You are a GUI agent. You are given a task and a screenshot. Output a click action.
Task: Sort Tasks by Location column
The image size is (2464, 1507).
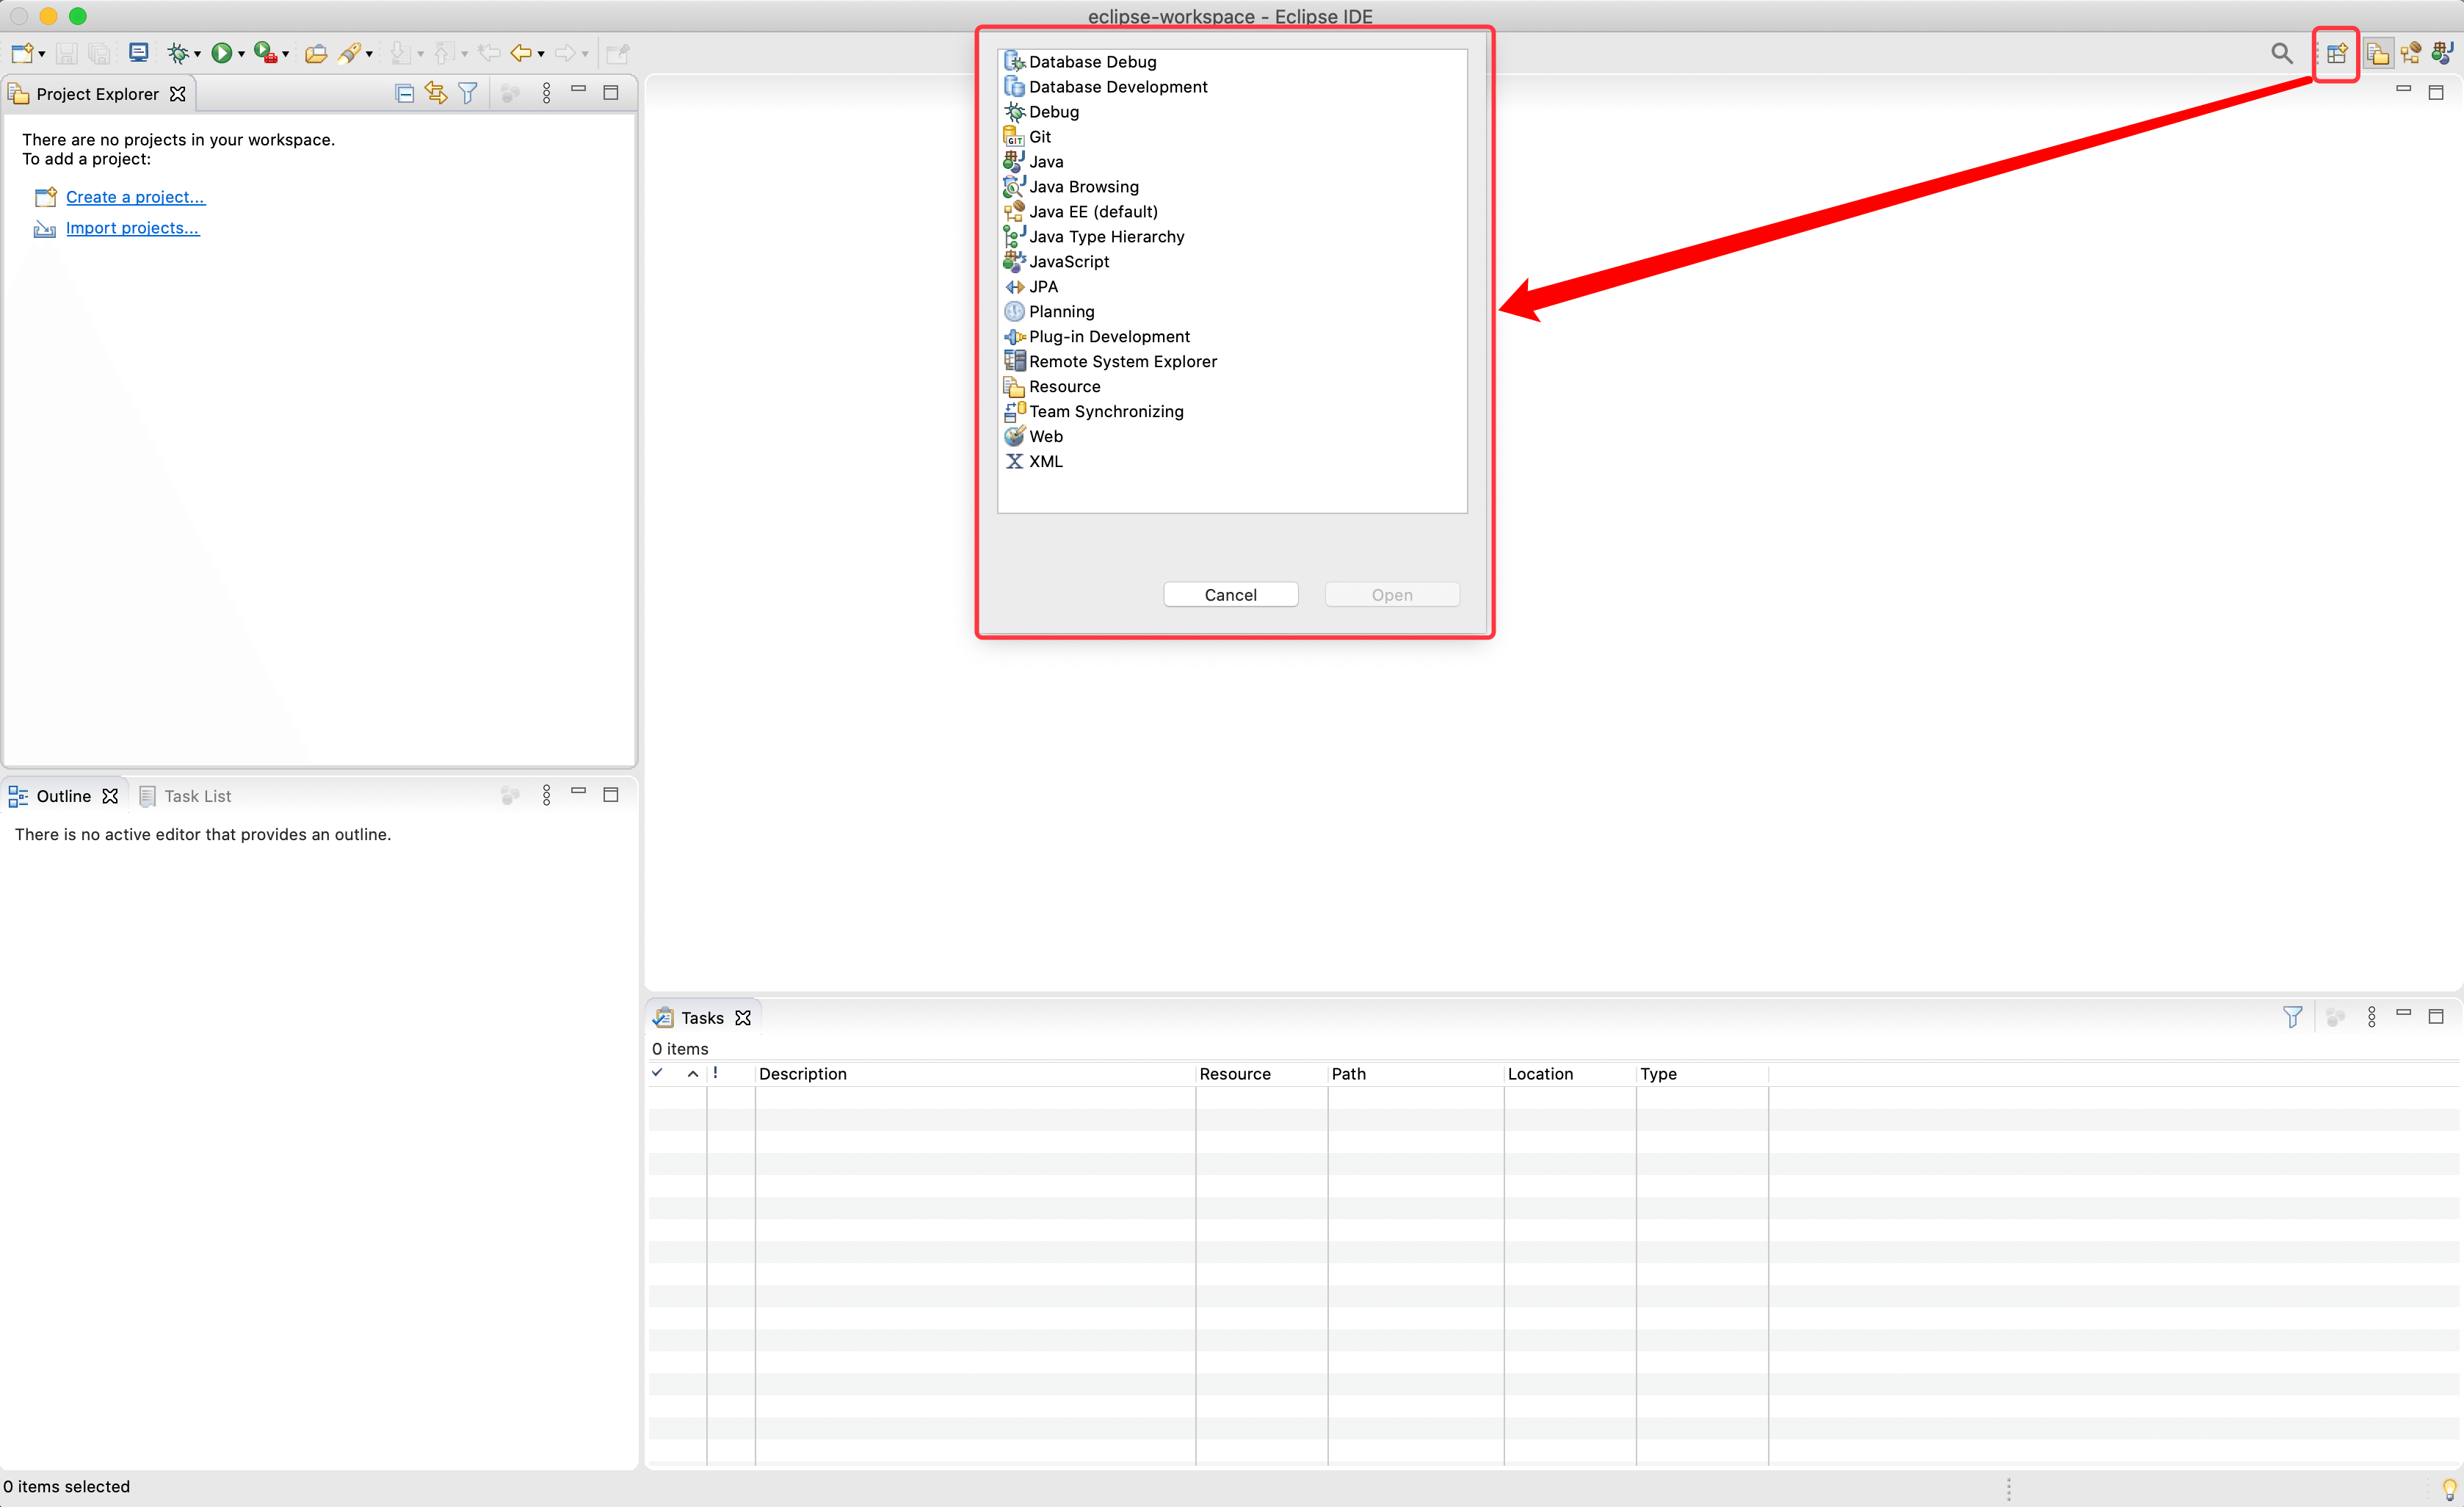coord(1570,1074)
